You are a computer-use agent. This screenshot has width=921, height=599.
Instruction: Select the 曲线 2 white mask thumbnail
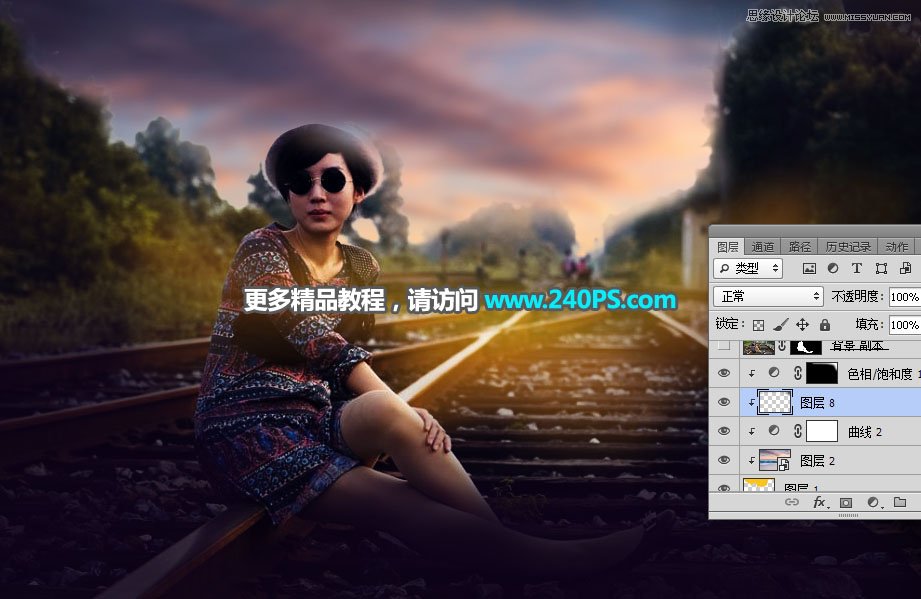click(x=822, y=431)
